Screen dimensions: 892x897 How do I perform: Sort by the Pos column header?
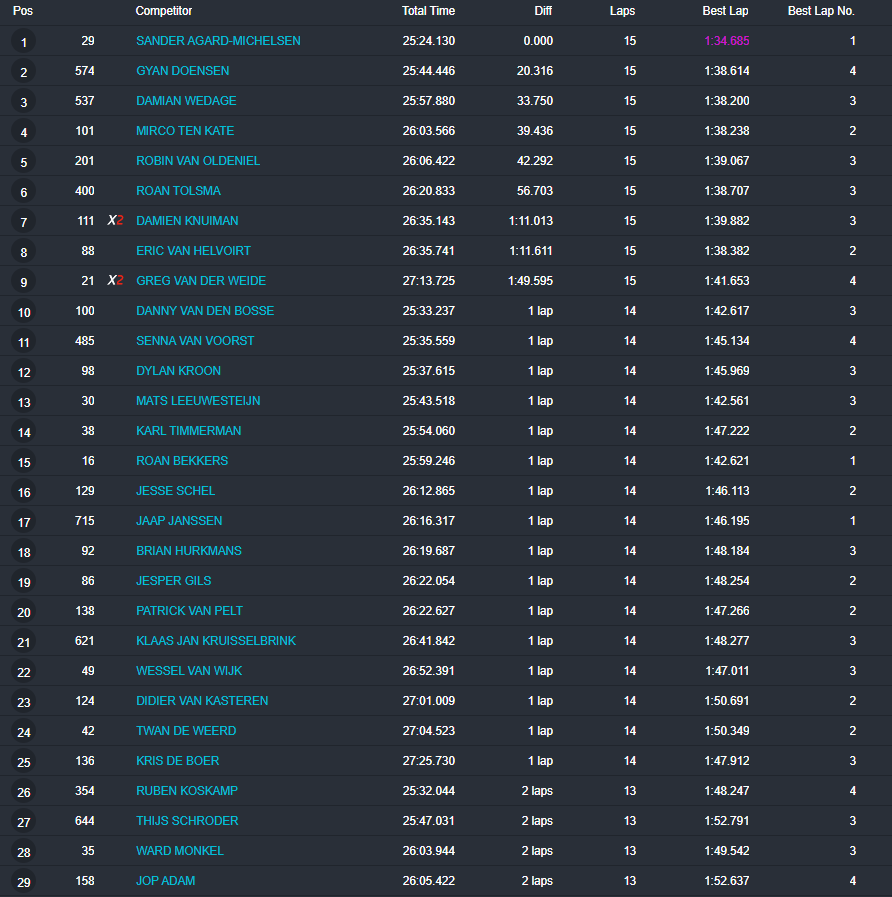click(22, 11)
